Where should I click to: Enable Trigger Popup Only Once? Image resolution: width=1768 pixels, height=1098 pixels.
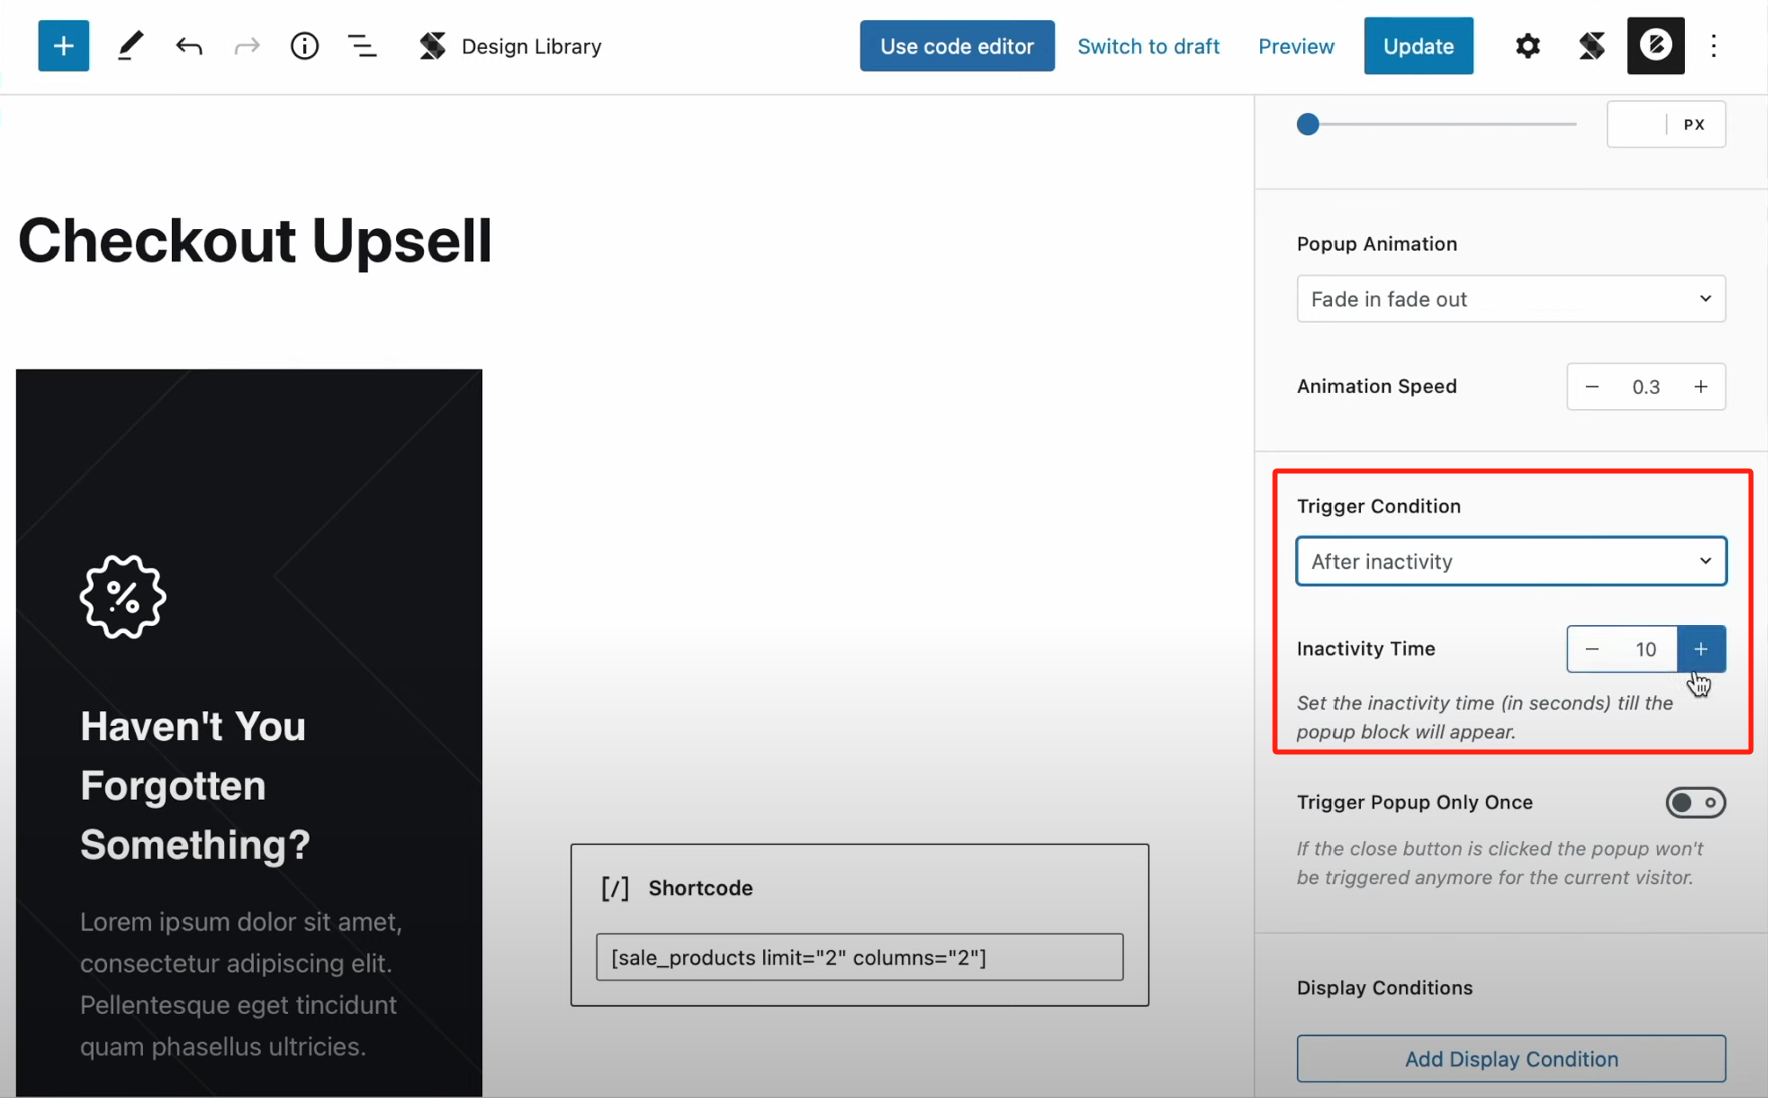1695,802
